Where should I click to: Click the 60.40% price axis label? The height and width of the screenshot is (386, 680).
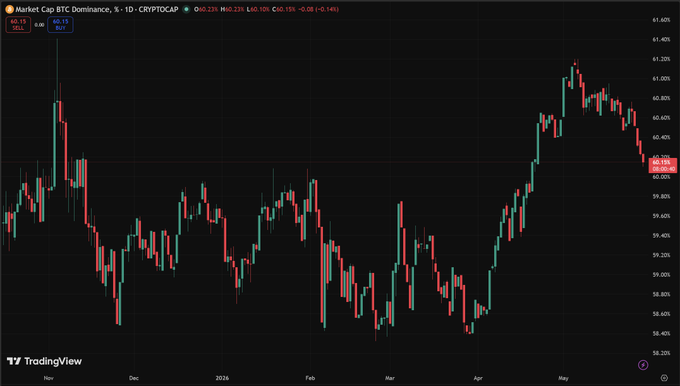[x=661, y=137]
